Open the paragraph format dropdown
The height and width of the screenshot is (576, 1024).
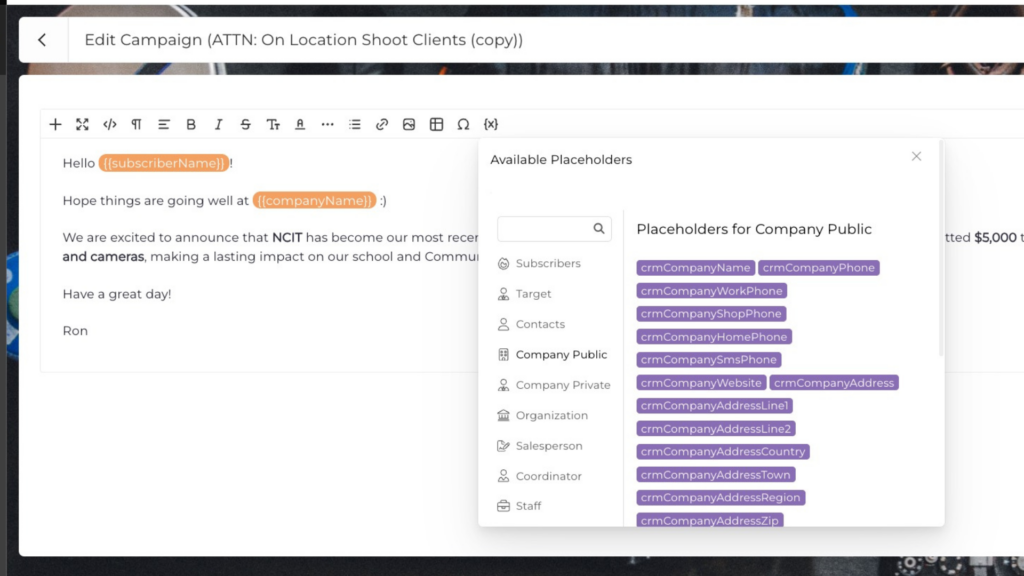click(x=136, y=125)
